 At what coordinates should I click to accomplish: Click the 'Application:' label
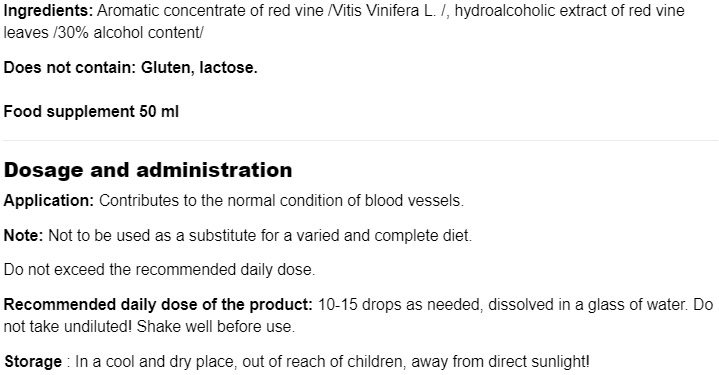click(49, 201)
